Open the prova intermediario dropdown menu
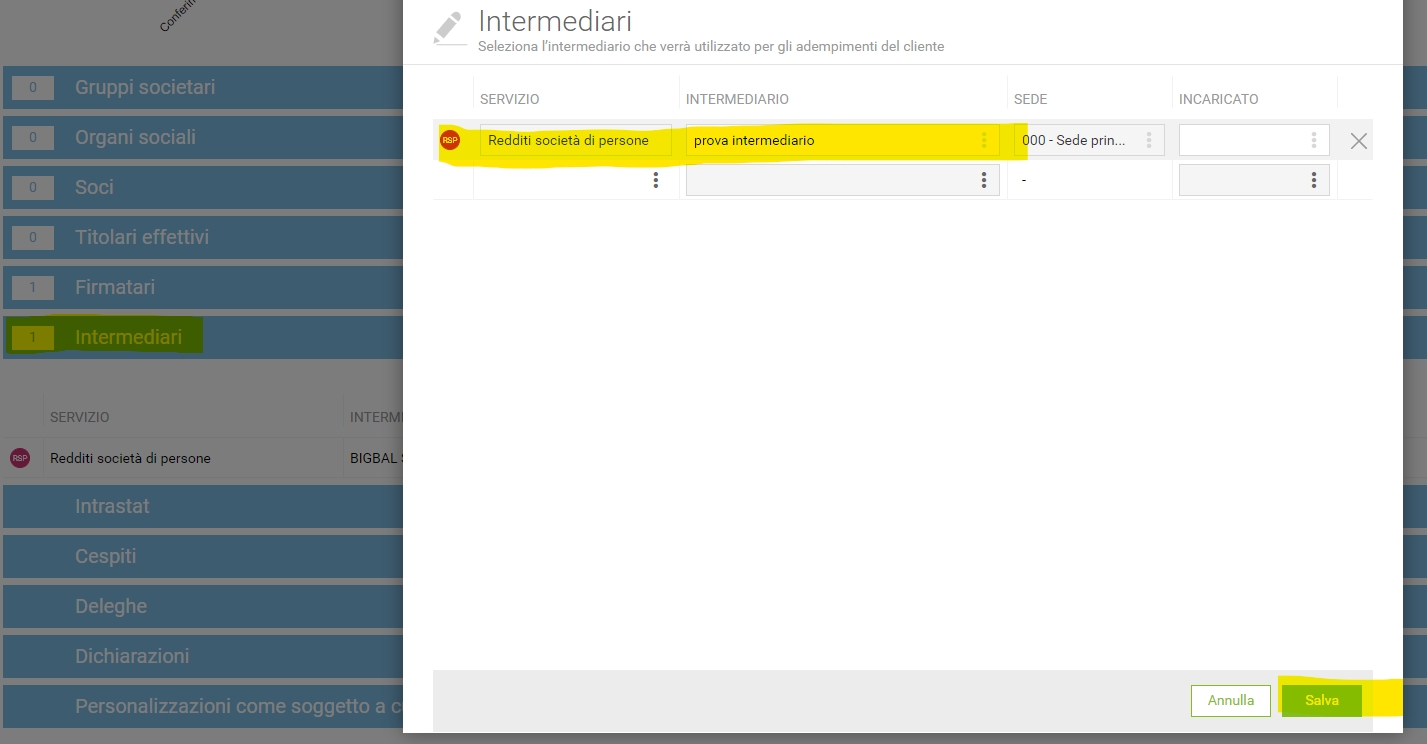The width and height of the screenshot is (1427, 744). 984,141
